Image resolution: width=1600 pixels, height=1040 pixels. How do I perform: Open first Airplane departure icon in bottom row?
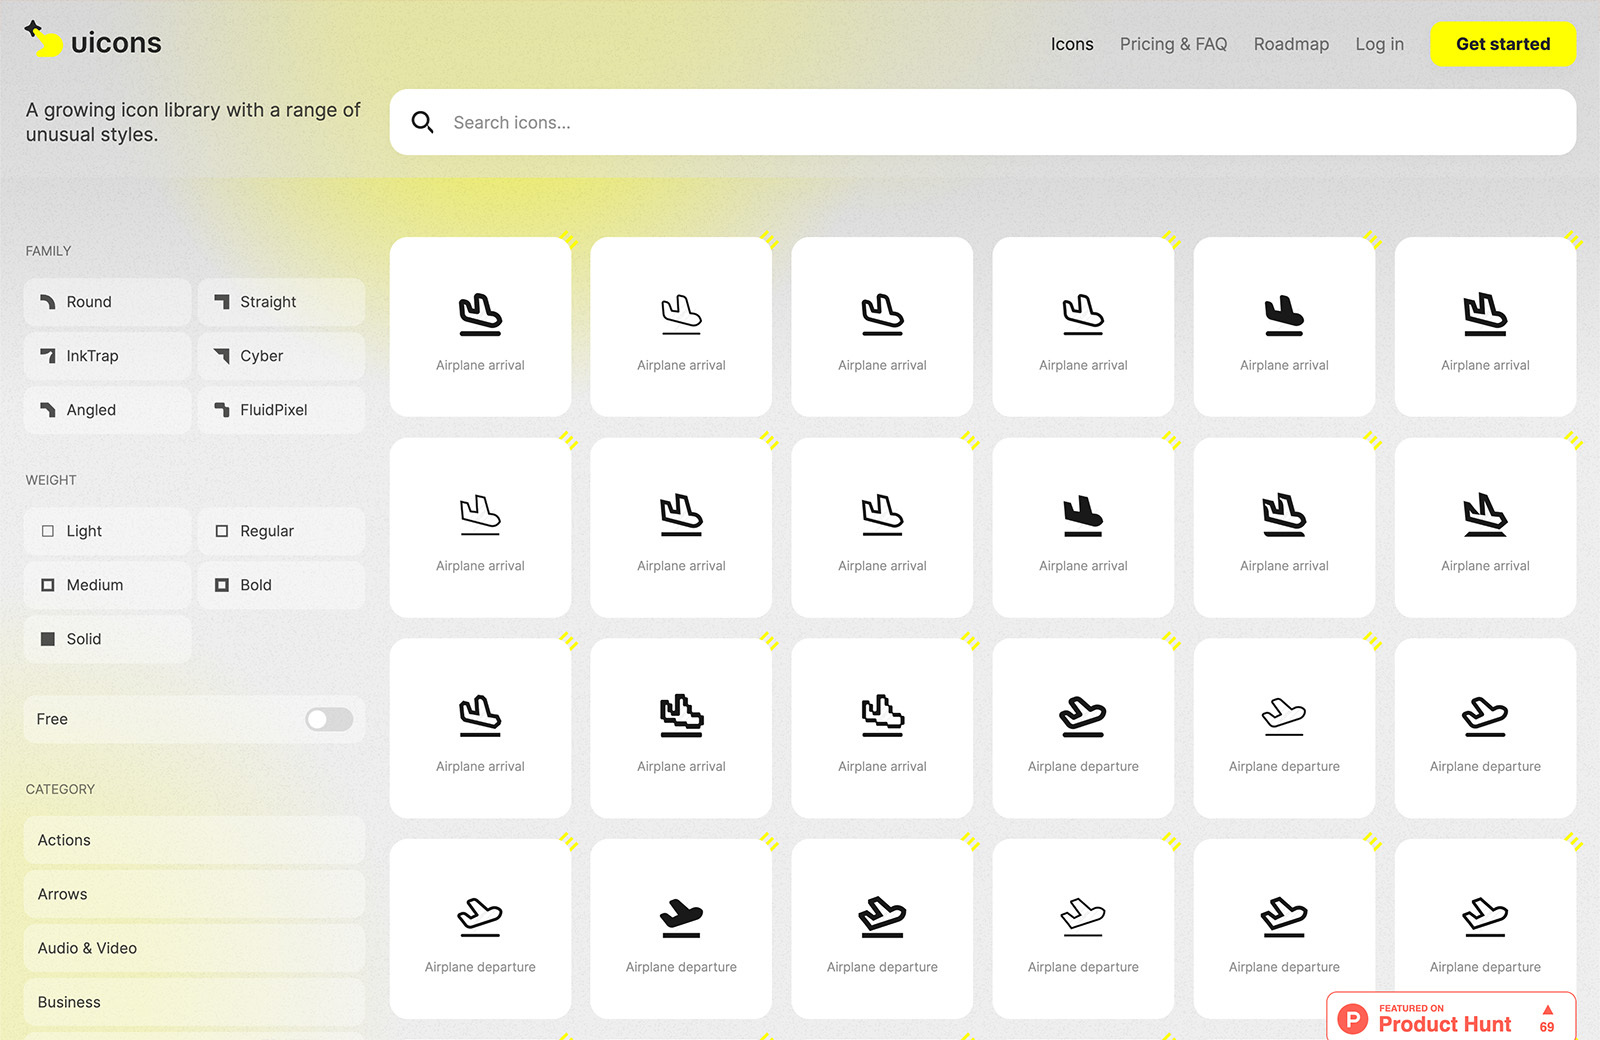click(x=480, y=929)
